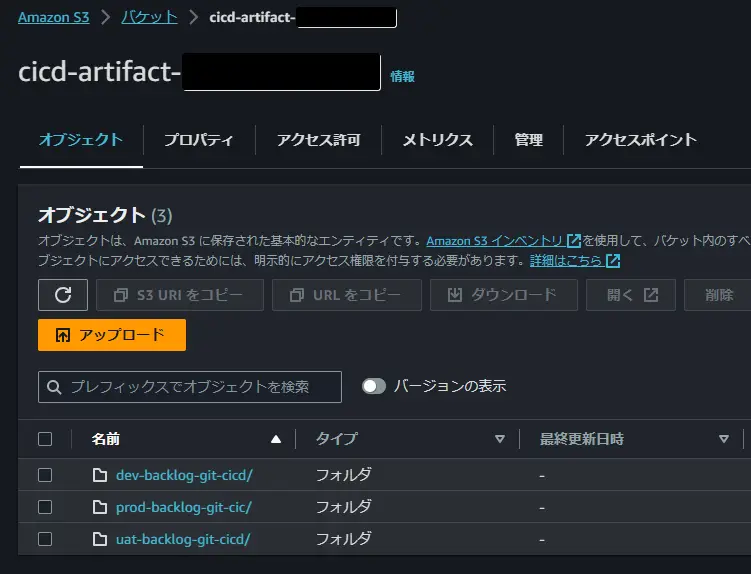Click the 最終更新日時 column header text
The height and width of the screenshot is (574, 751).
(582, 439)
